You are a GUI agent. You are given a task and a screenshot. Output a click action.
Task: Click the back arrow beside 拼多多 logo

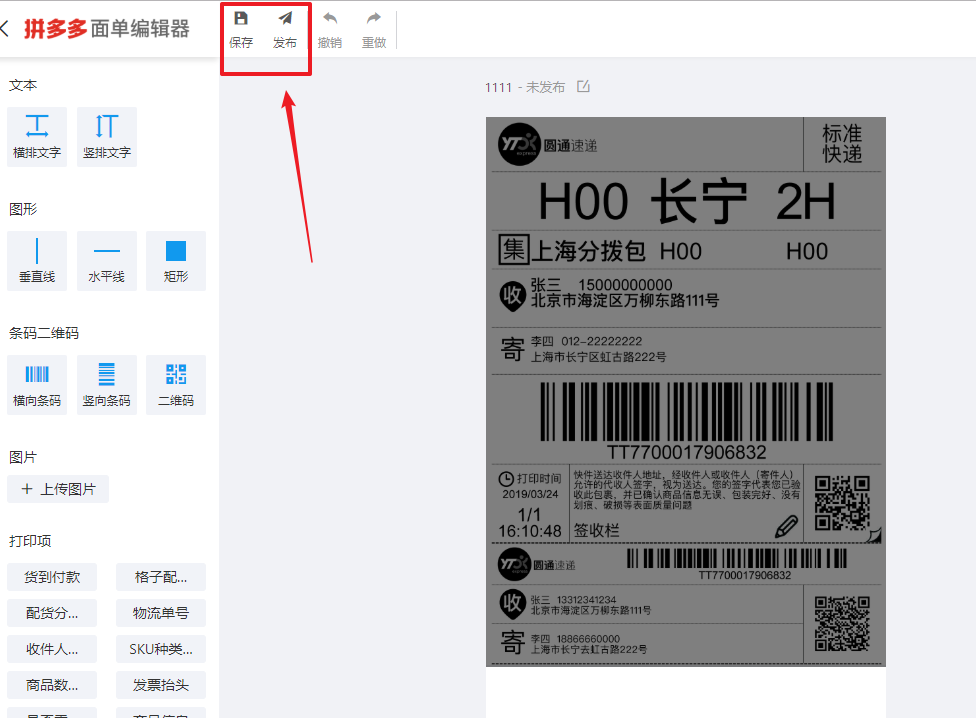pos(5,29)
